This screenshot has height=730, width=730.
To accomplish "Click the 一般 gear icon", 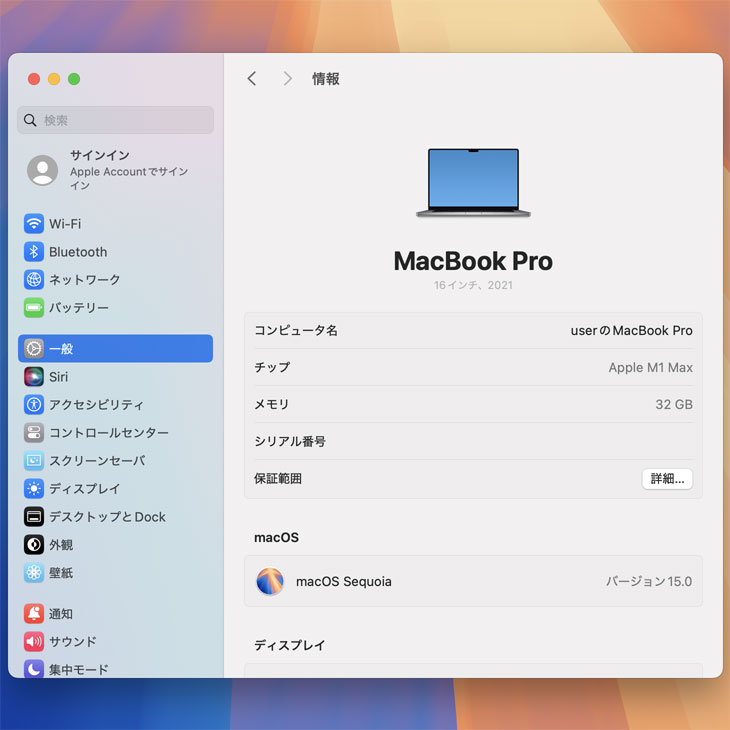I will (34, 348).
